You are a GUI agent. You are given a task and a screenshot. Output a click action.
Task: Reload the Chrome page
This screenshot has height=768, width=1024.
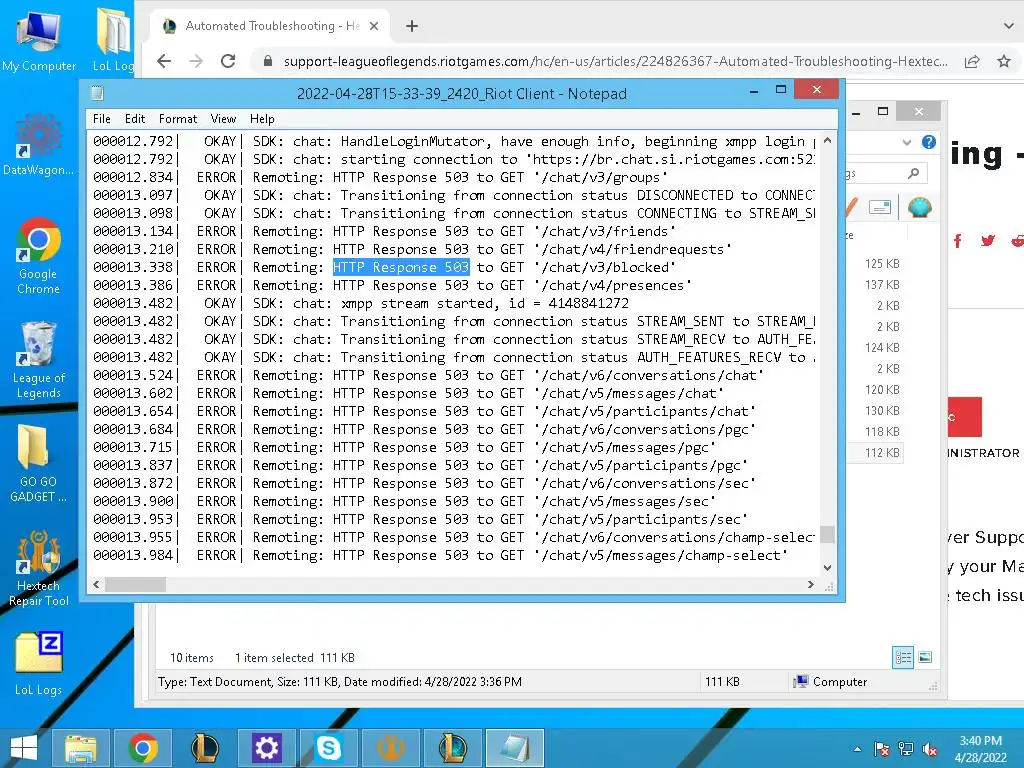pyautogui.click(x=228, y=61)
